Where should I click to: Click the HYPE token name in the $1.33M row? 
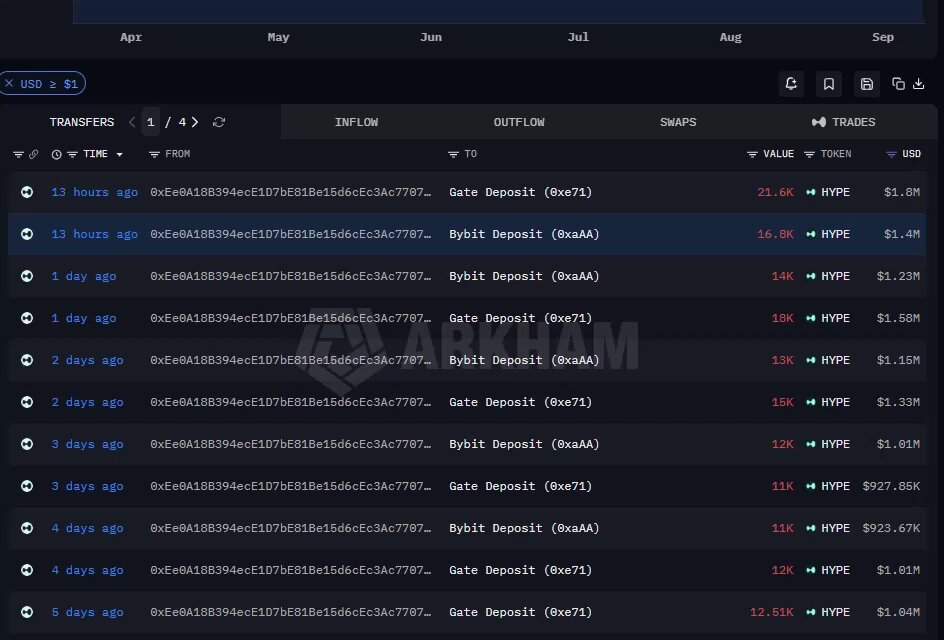click(x=836, y=402)
